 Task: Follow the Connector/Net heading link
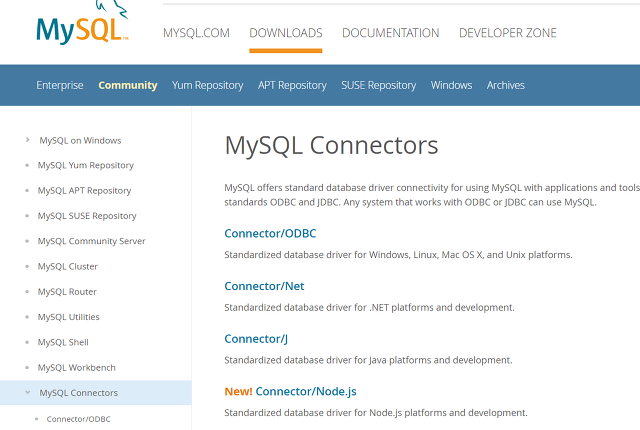(264, 286)
